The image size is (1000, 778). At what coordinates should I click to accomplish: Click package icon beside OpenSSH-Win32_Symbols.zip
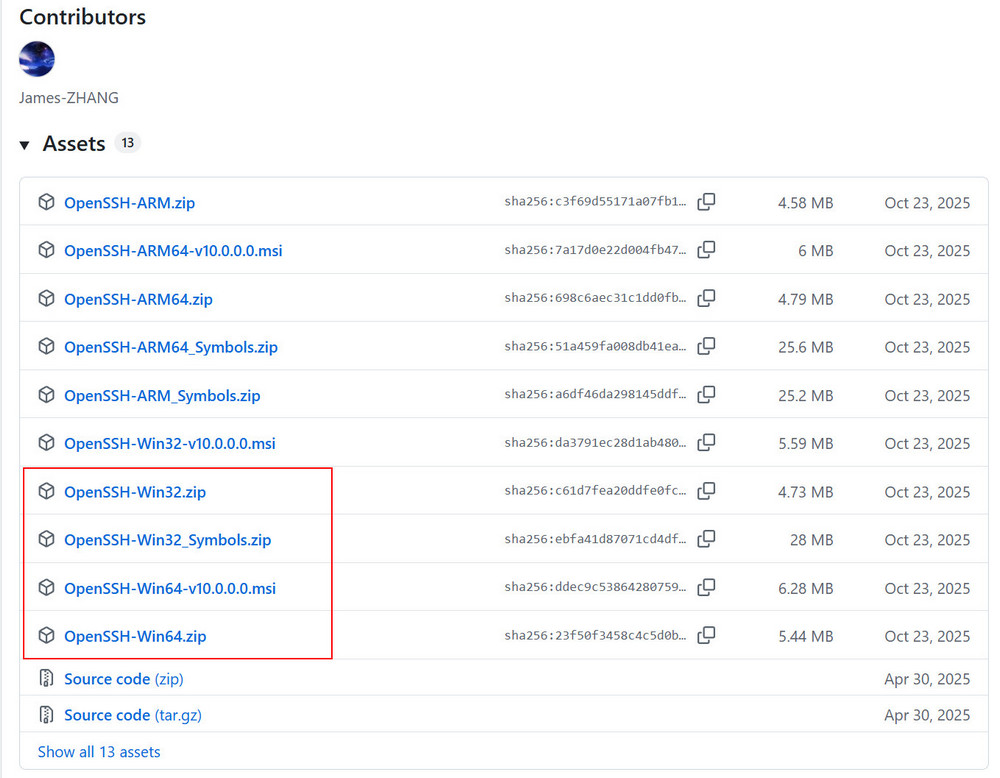point(46,539)
